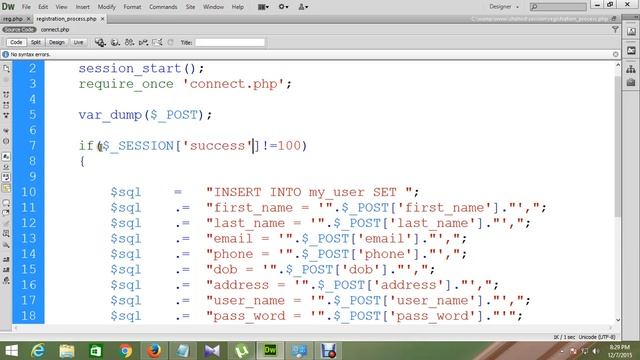Open the Site user icon dropdown
The width and height of the screenshot is (640, 360).
[x=303, y=7]
